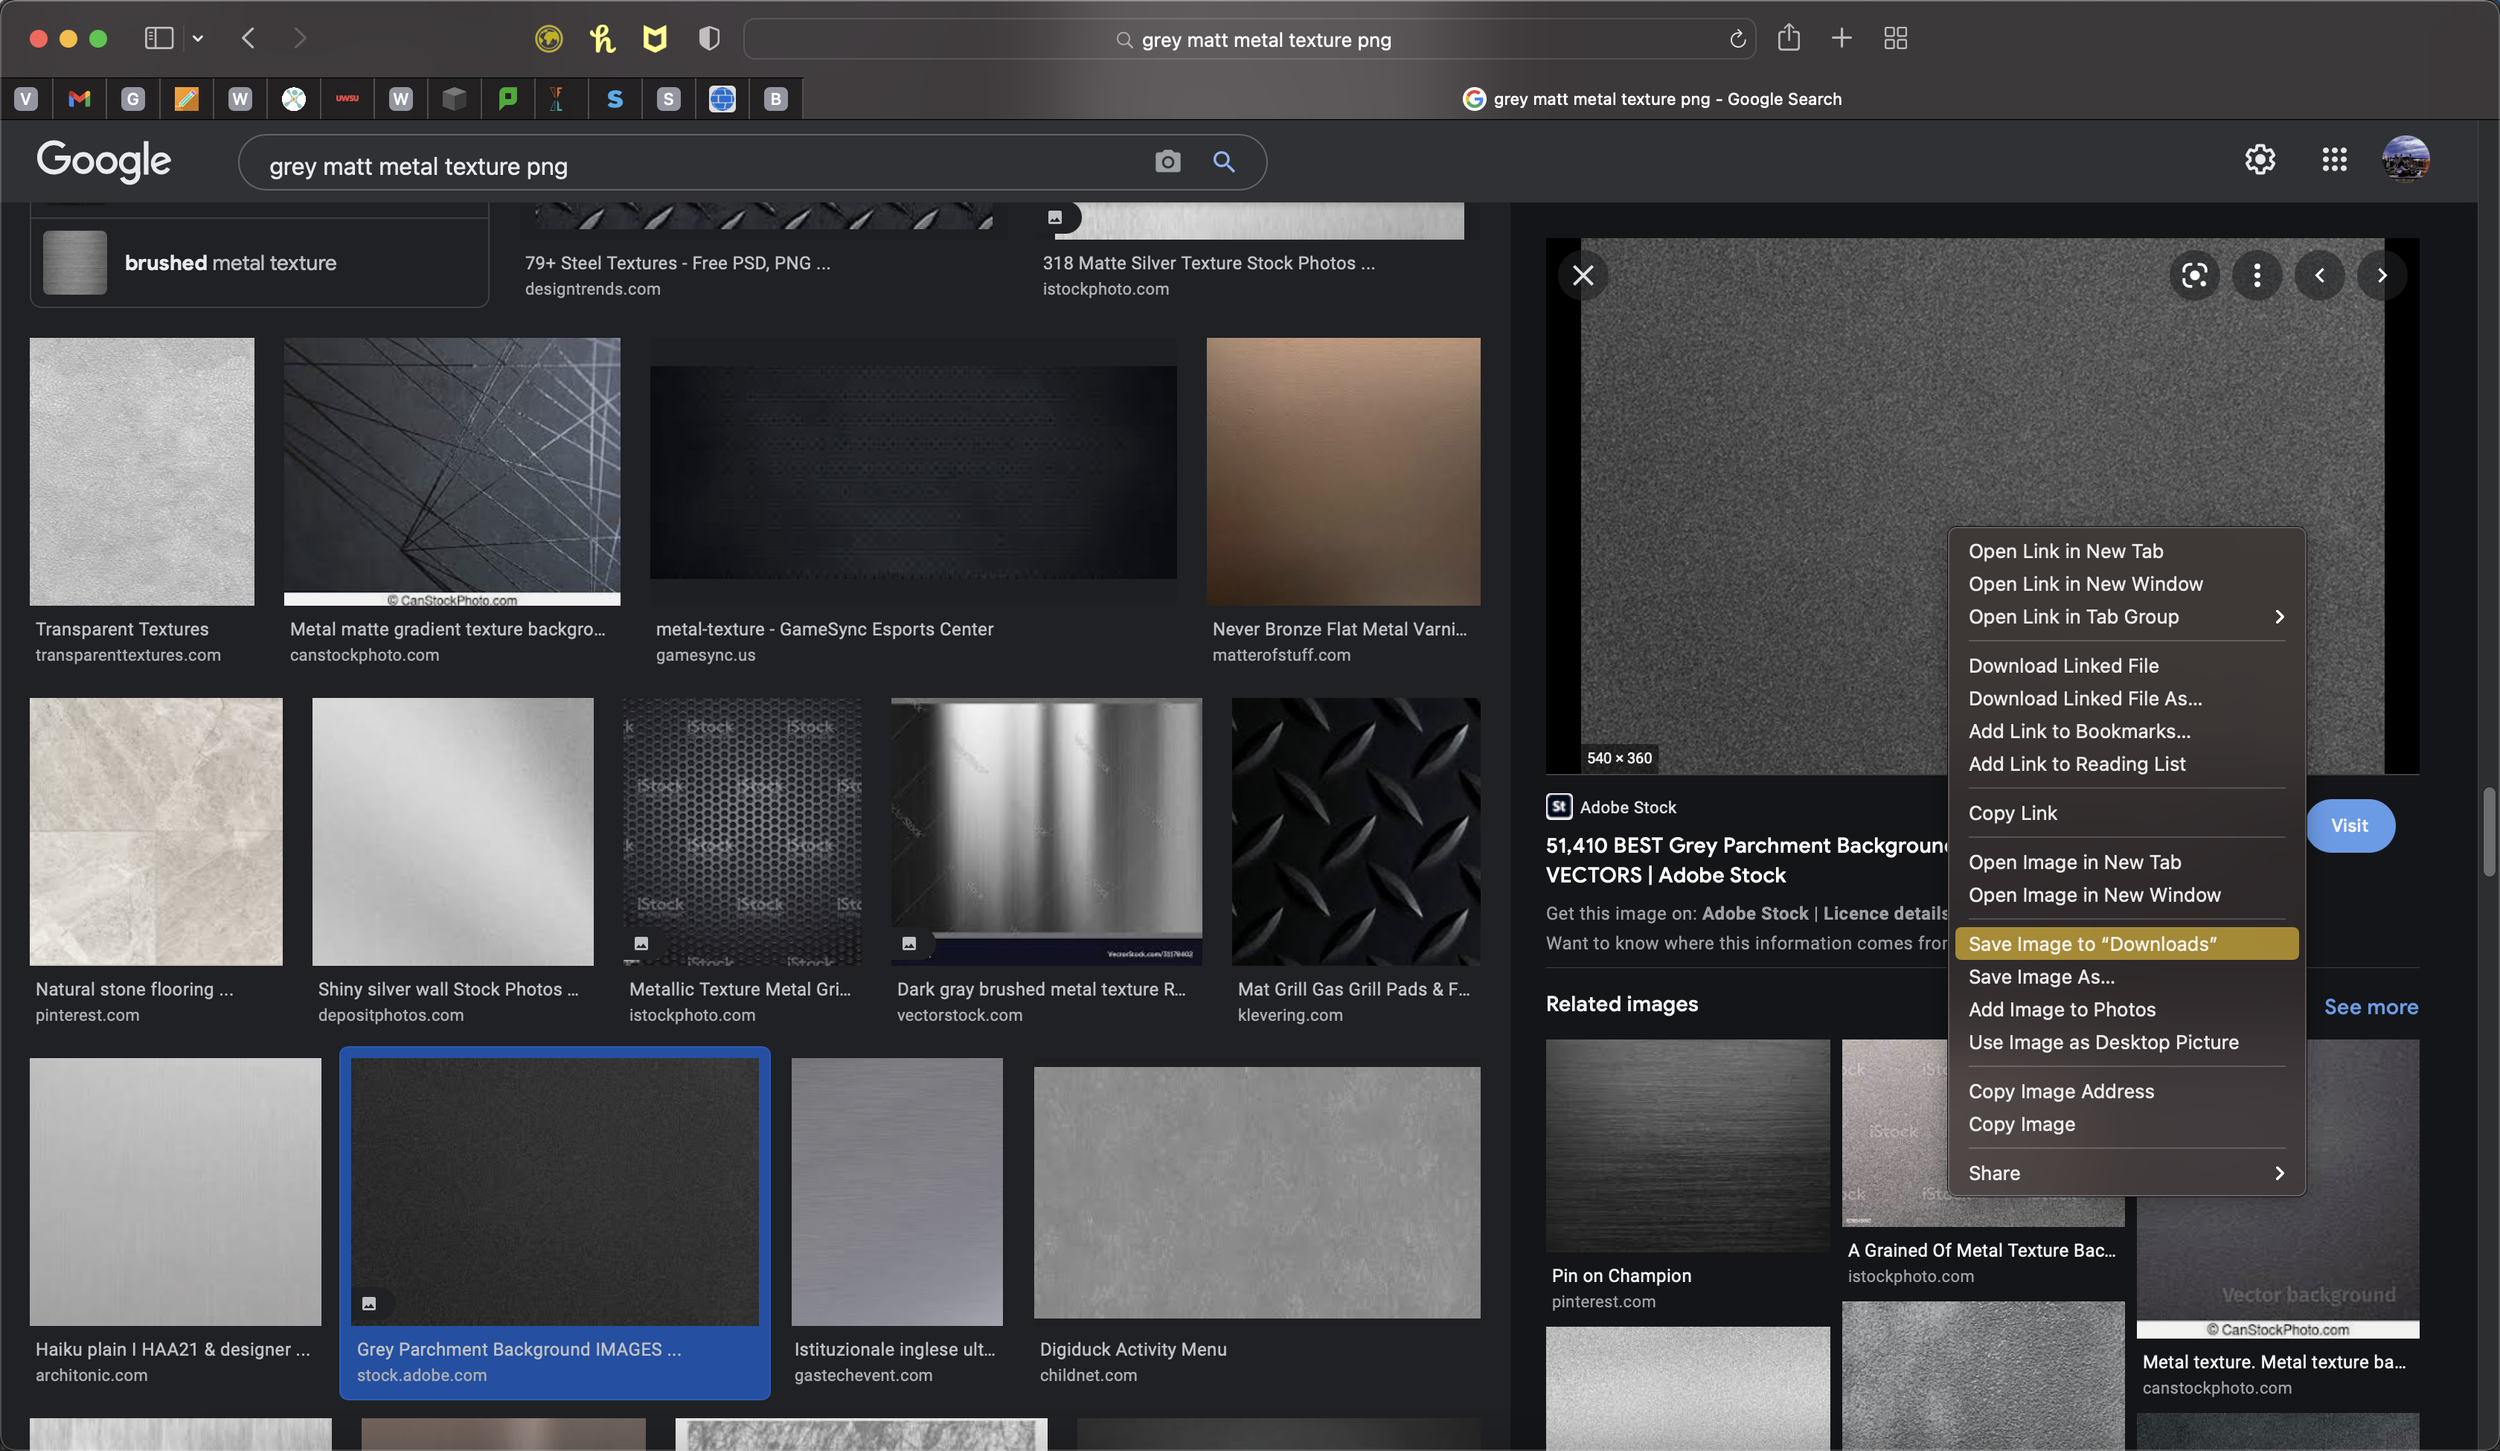The height and width of the screenshot is (1451, 2500).
Task: Show next image in preview
Action: pos(2382,275)
